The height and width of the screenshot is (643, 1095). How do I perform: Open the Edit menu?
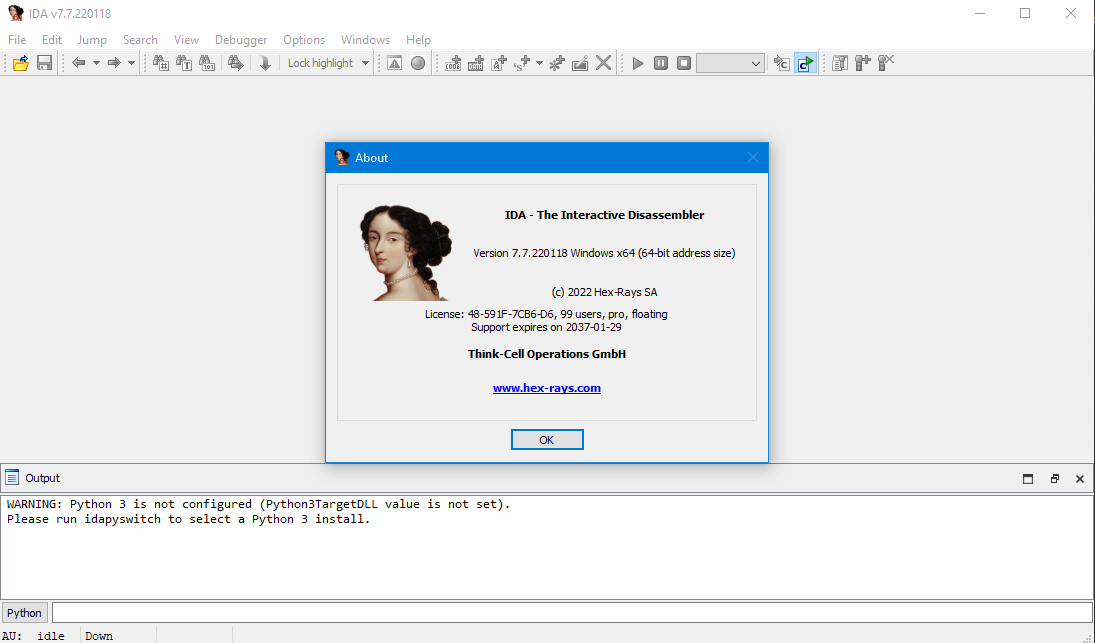pos(52,40)
